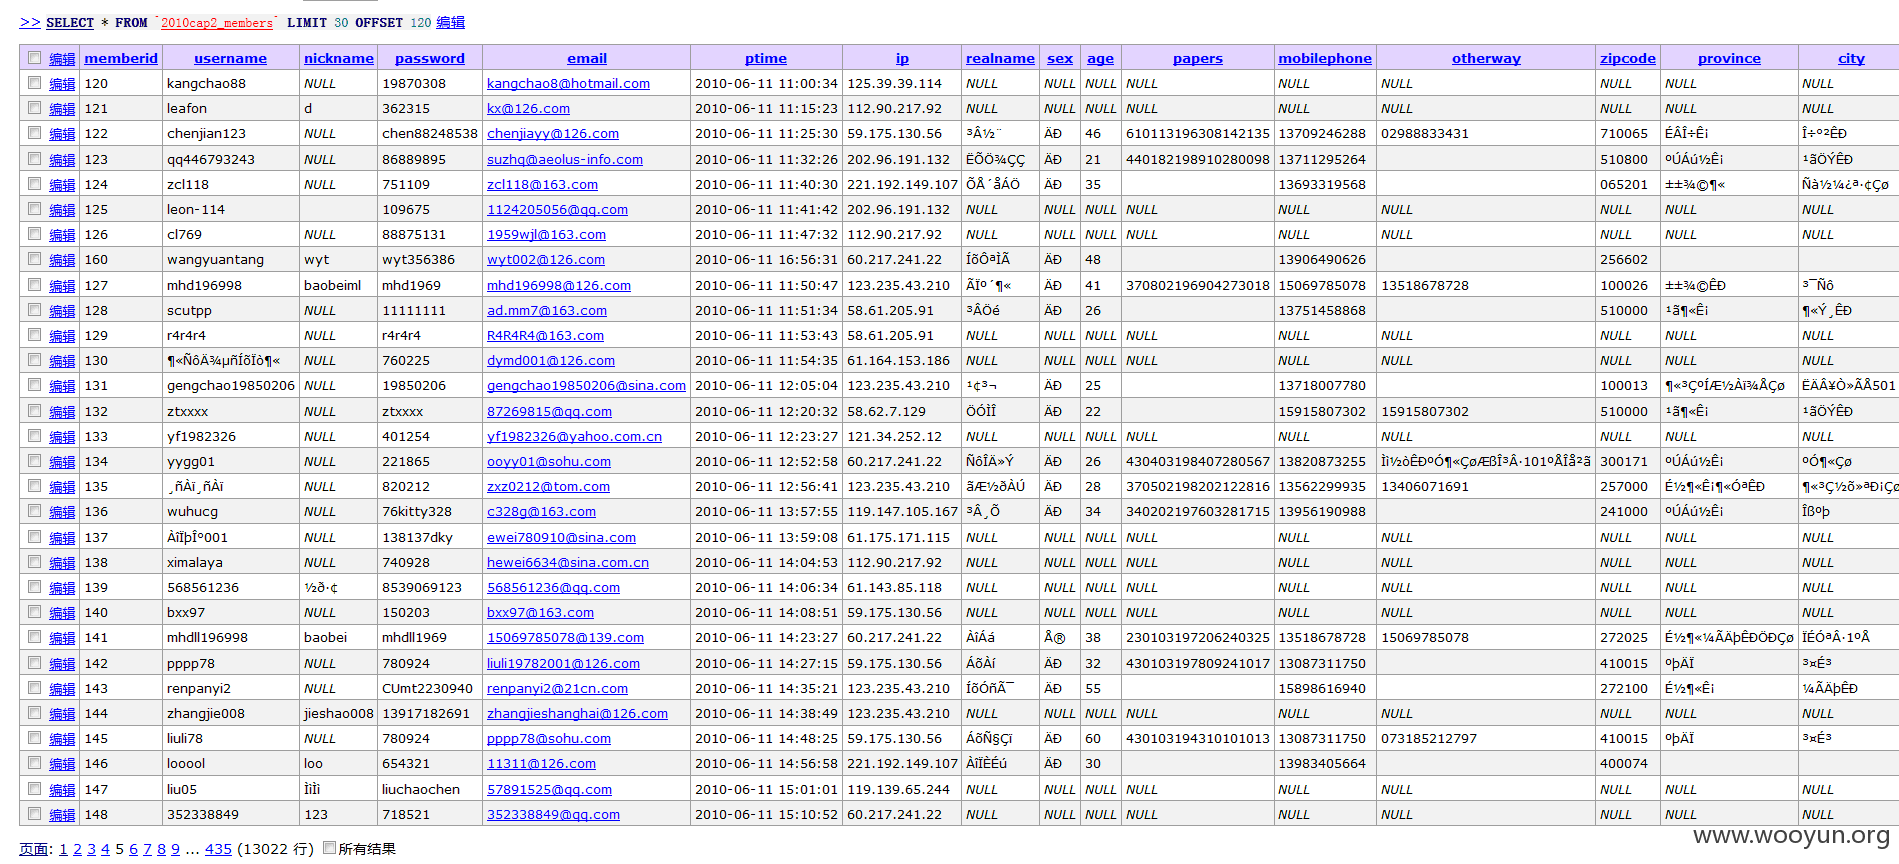Click 编辑 link after the SQL query
The height and width of the screenshot is (864, 1899).
point(451,22)
